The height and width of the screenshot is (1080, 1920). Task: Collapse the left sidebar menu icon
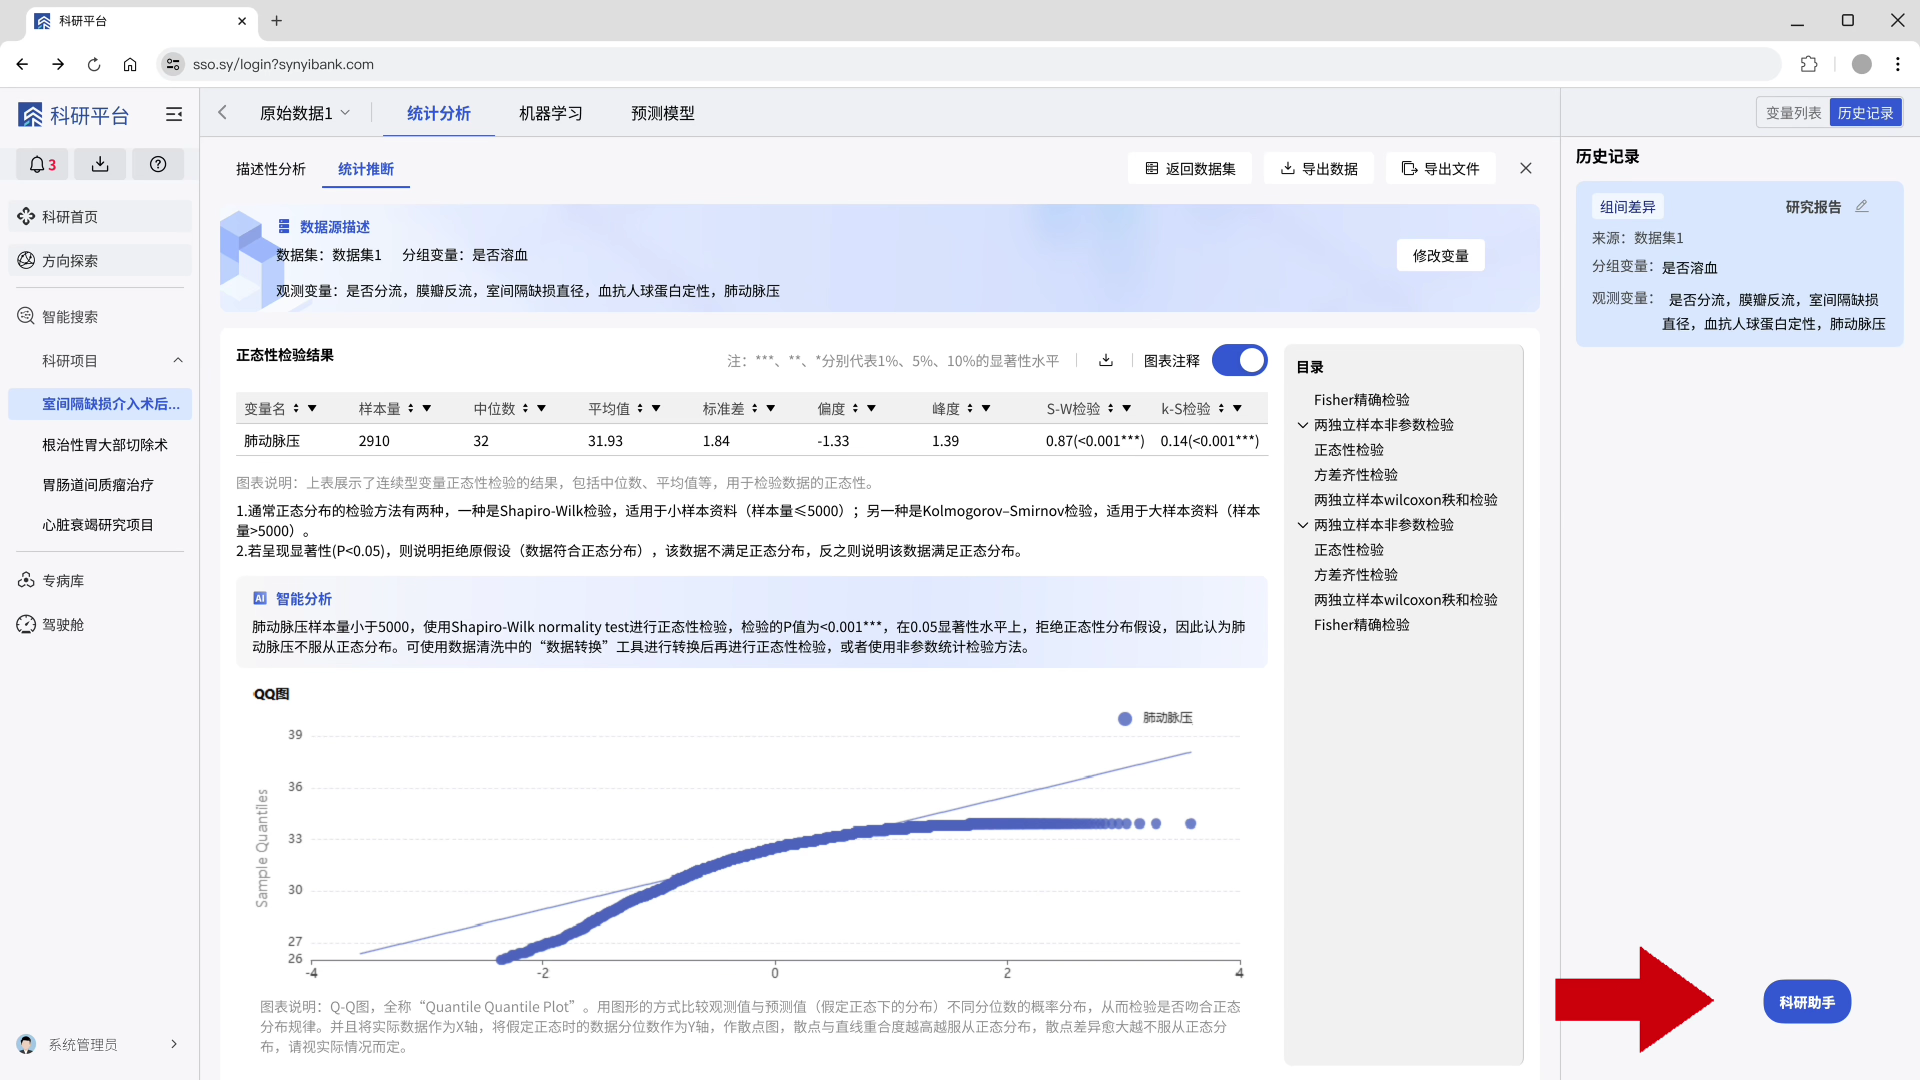(174, 115)
